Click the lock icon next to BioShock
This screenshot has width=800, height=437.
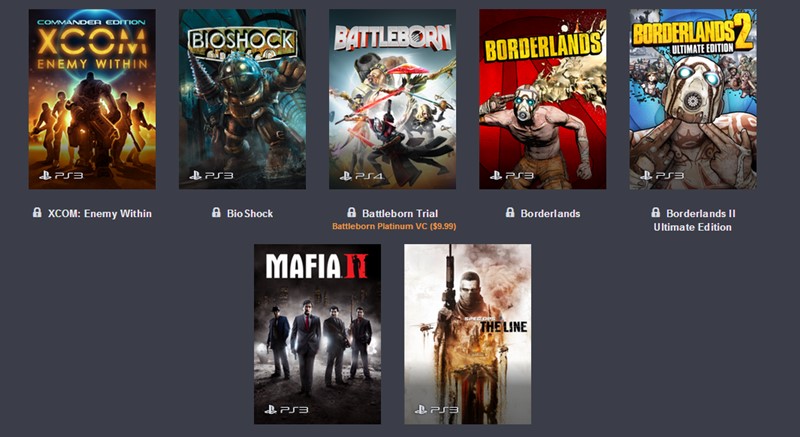[x=216, y=212]
